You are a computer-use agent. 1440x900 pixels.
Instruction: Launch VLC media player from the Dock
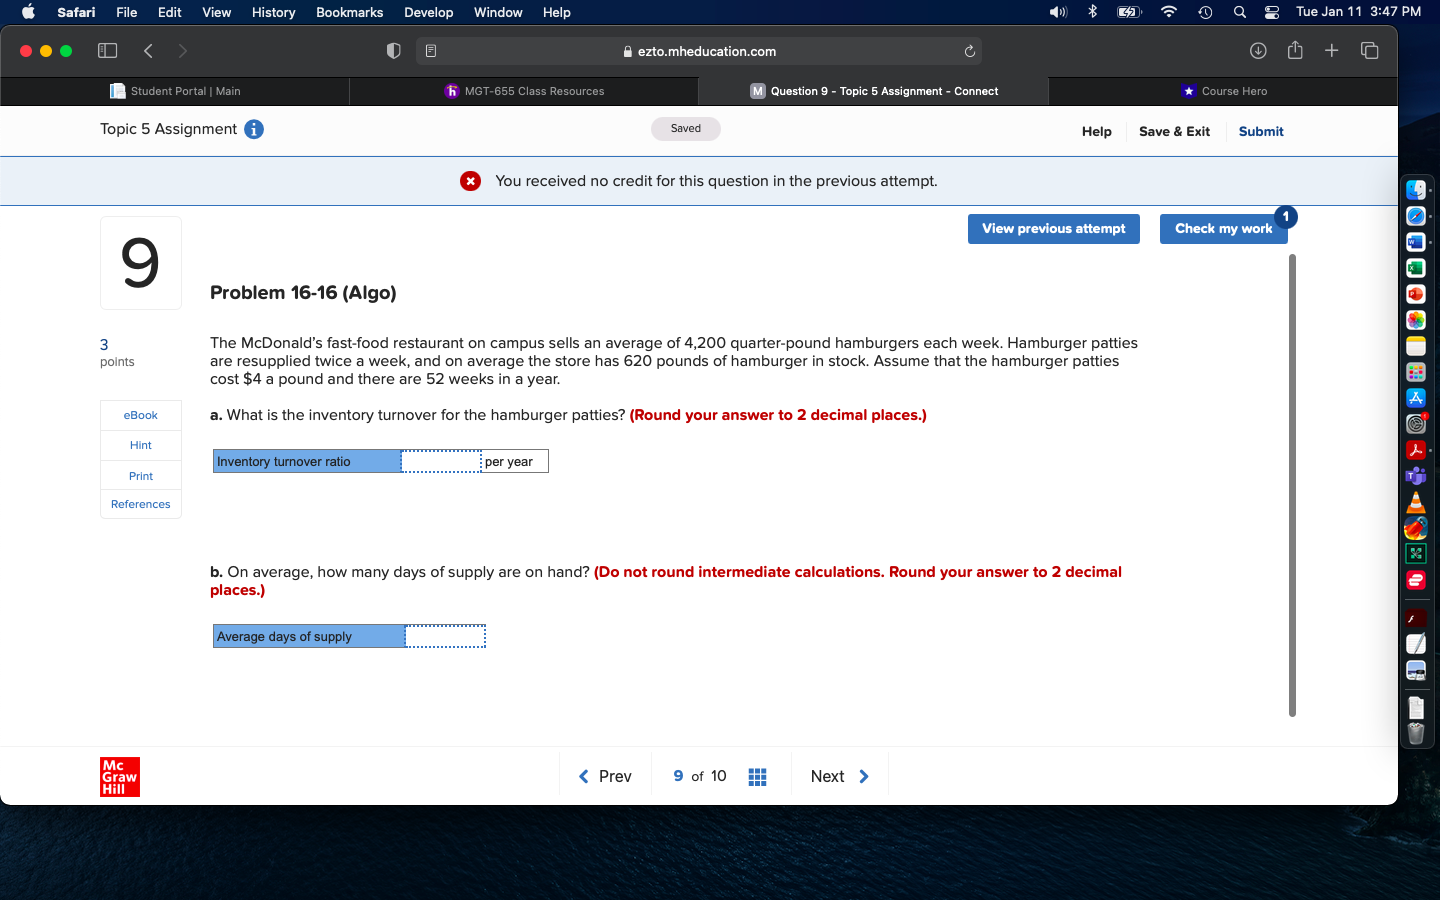(x=1416, y=502)
